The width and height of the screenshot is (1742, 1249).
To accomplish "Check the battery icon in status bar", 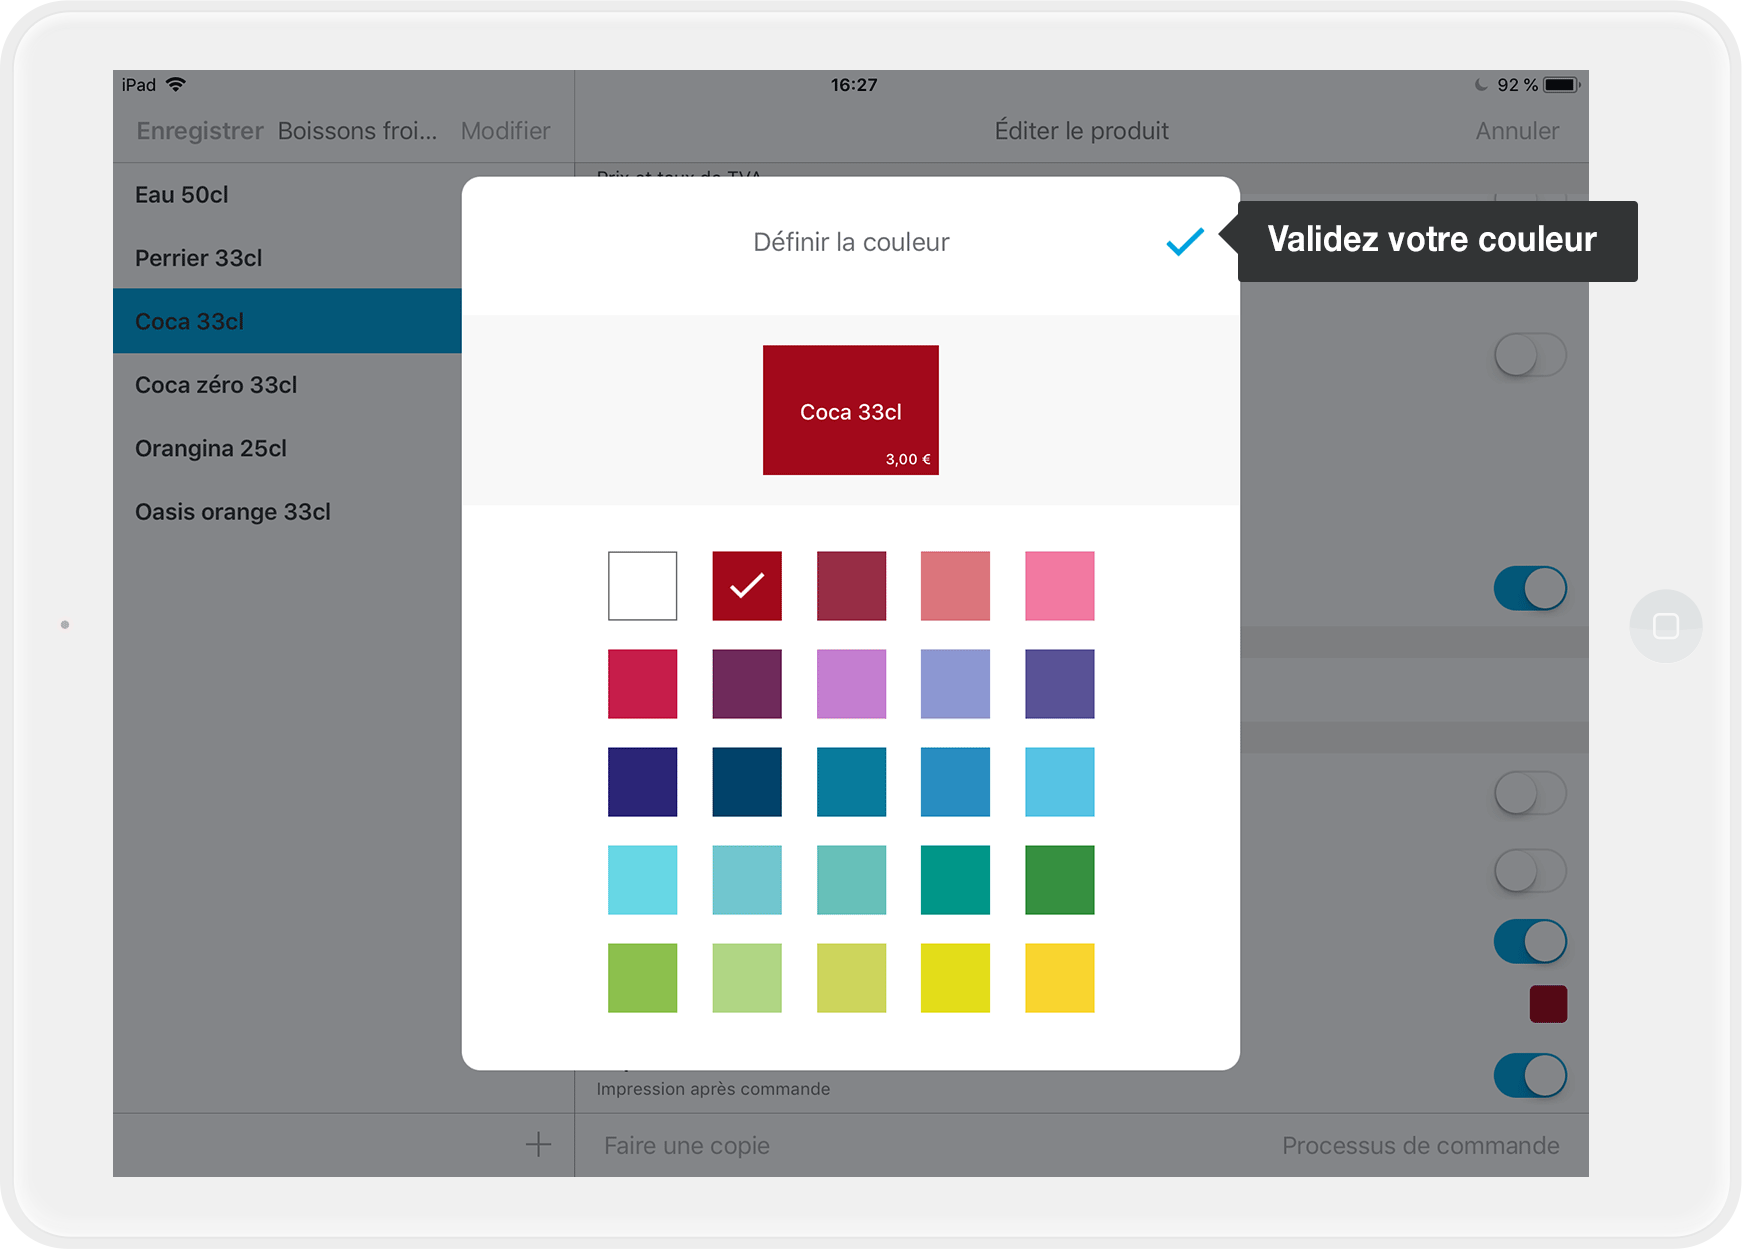I will pos(1561,85).
